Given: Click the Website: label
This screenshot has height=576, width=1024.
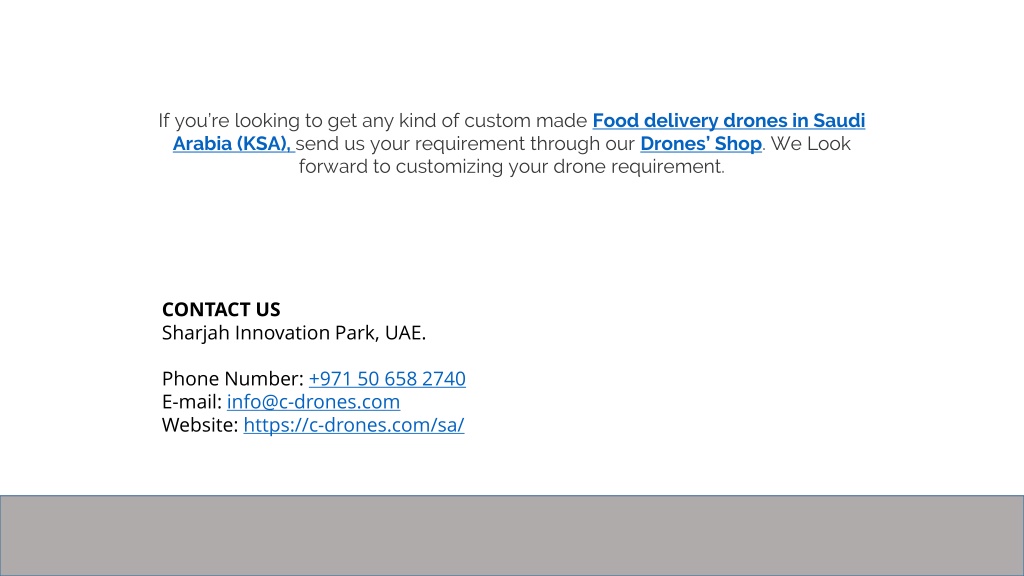Looking at the screenshot, I should 200,424.
